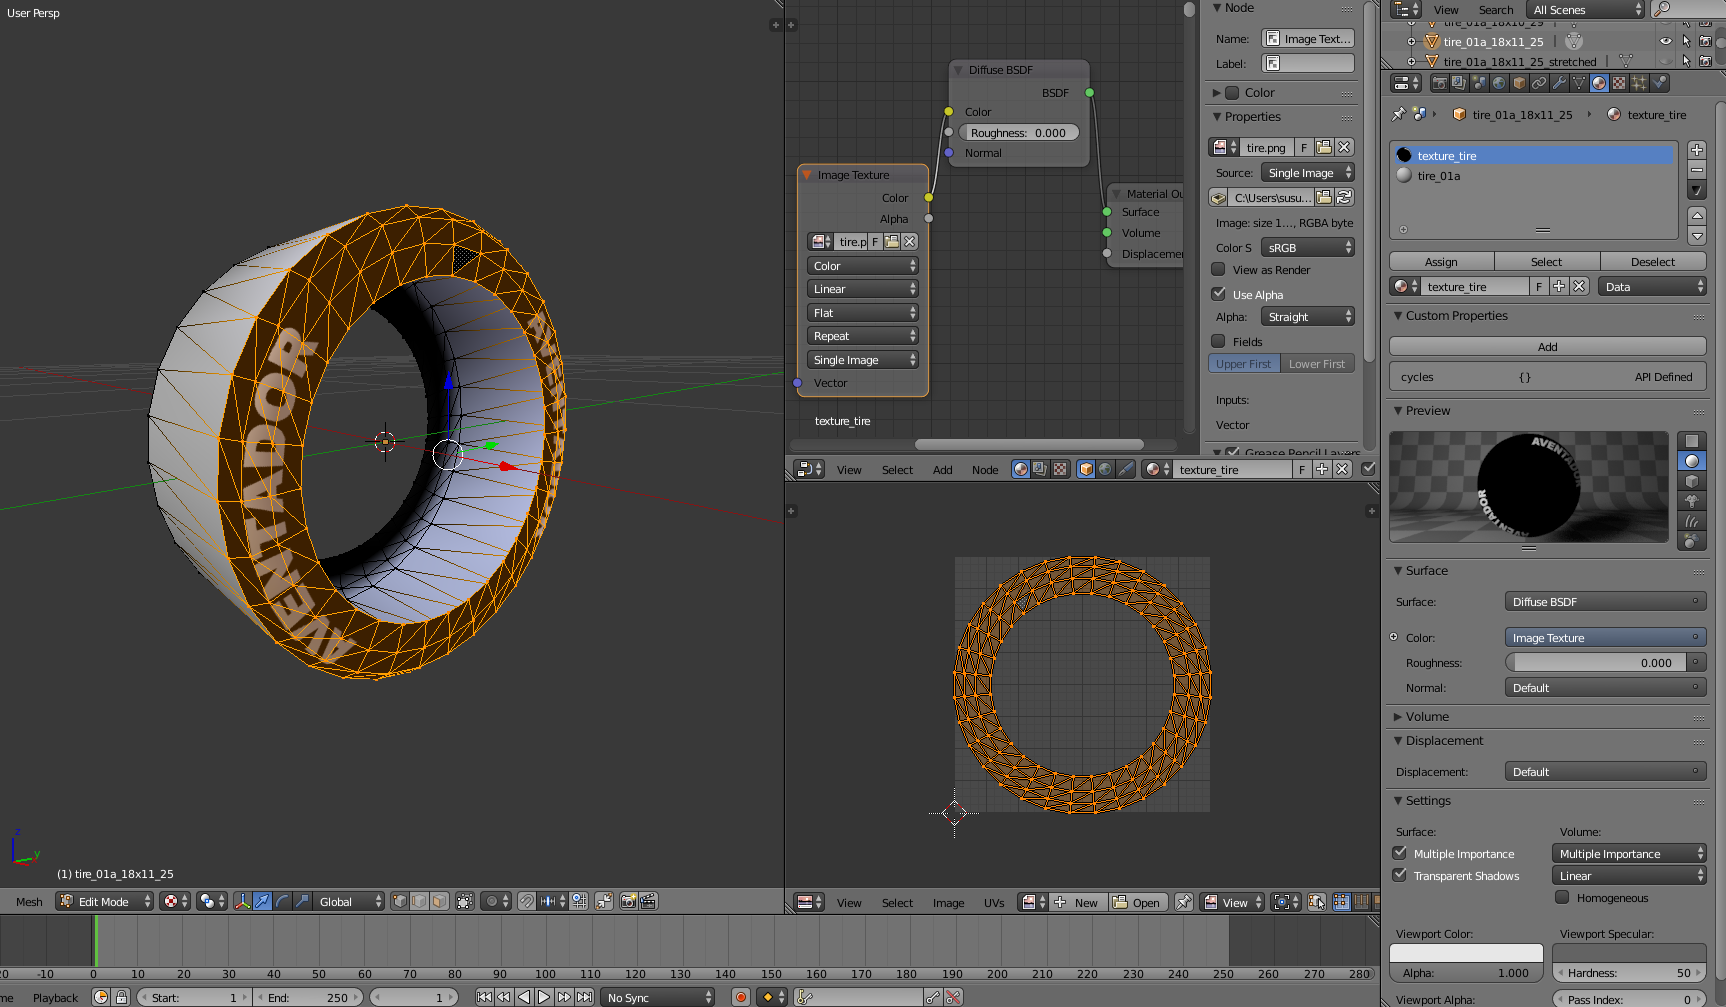1726x1007 pixels.
Task: Open the Particles properties tab
Action: (1639, 83)
